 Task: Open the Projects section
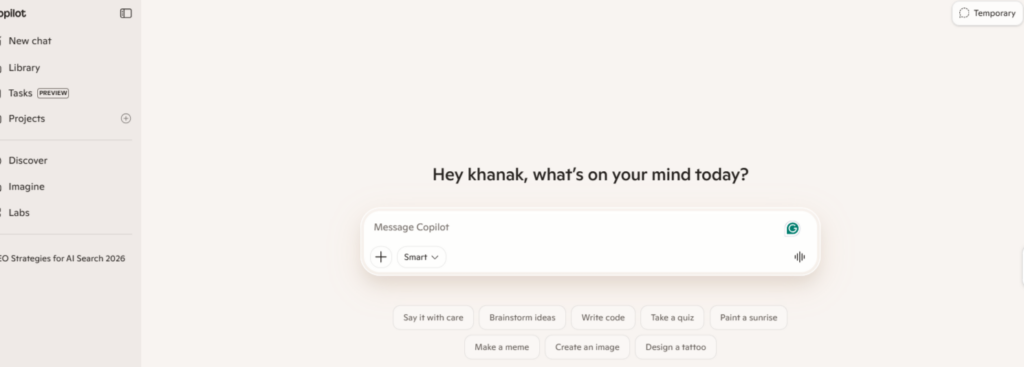click(27, 118)
